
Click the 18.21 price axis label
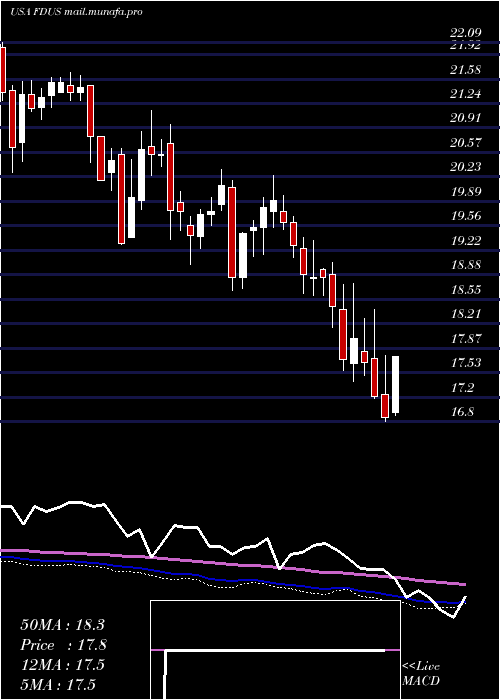[x=465, y=314]
